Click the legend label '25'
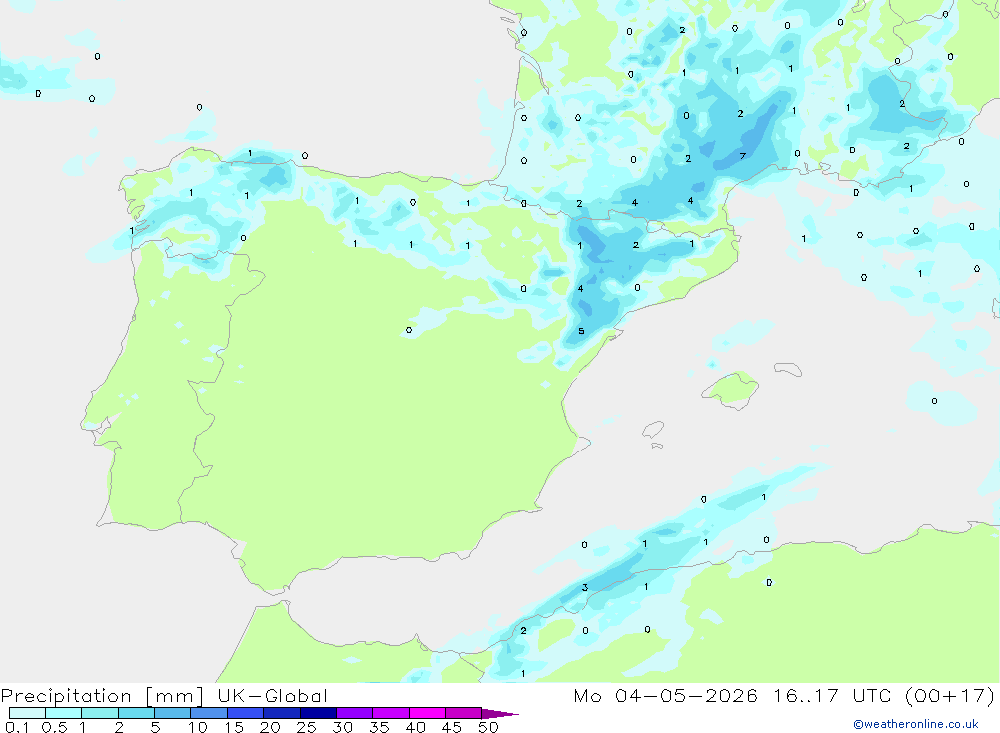This screenshot has height=733, width=1000. point(306,727)
